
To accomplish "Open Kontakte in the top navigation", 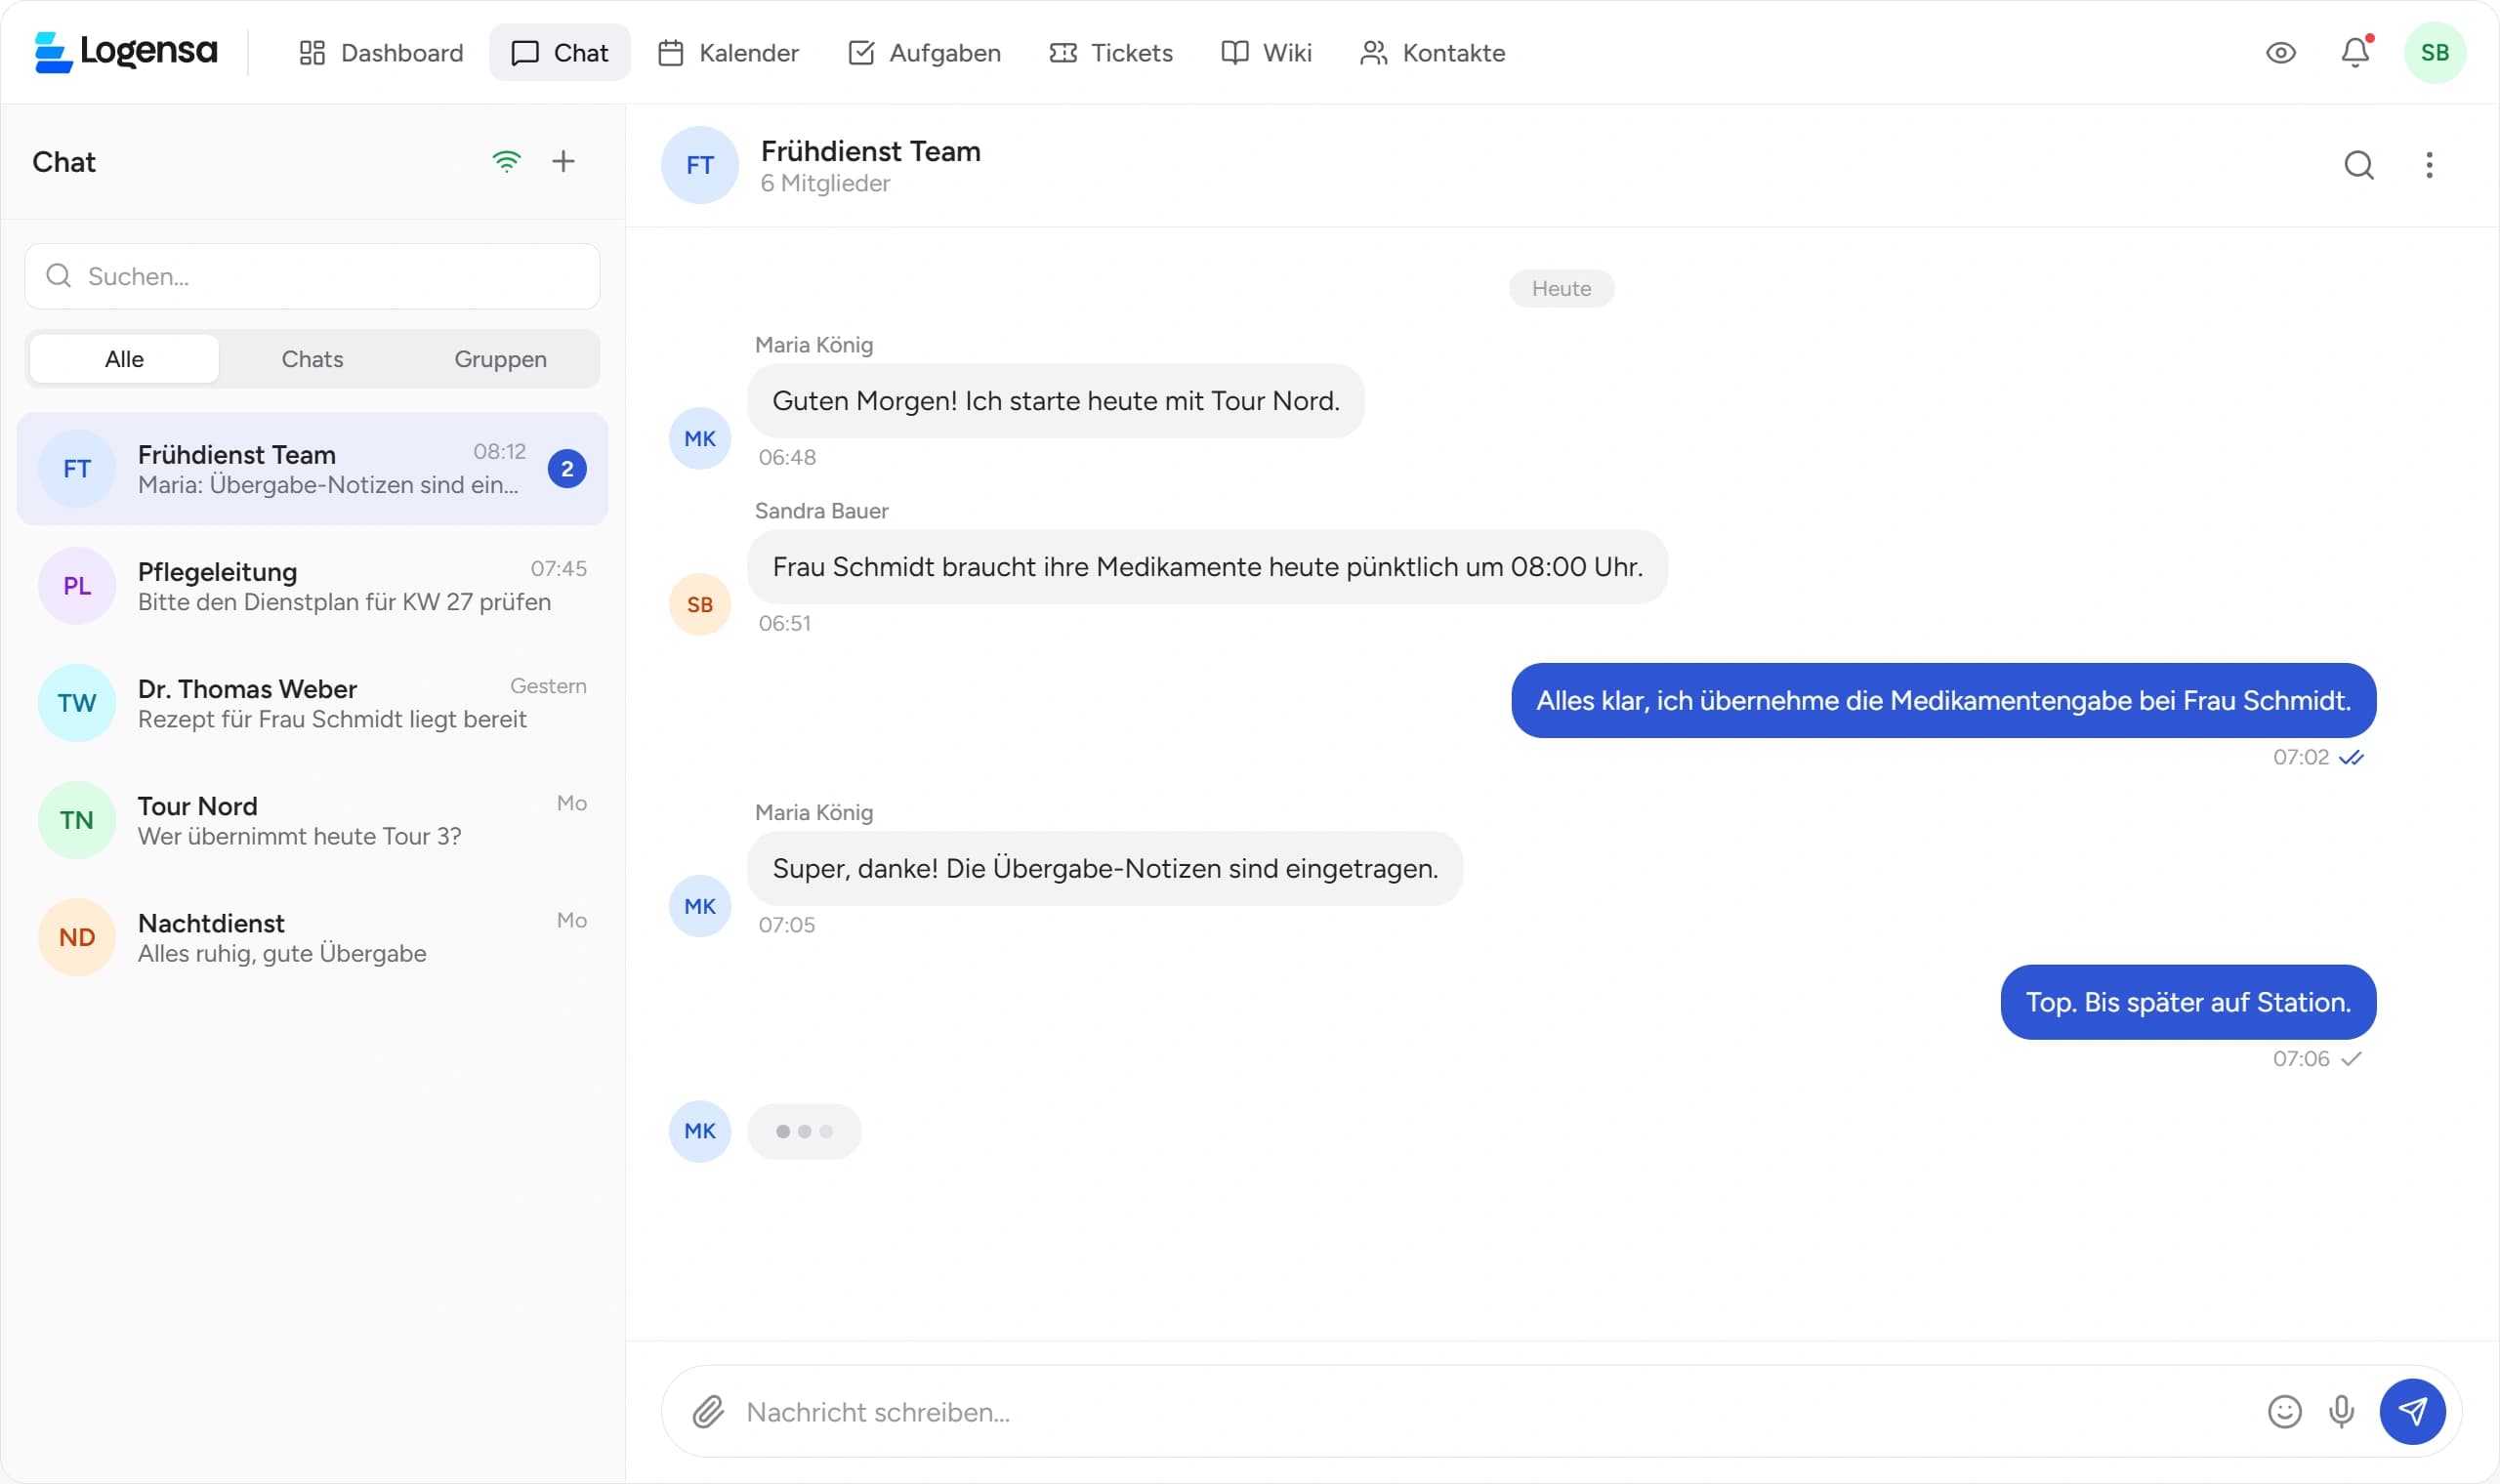I will tap(1432, 52).
